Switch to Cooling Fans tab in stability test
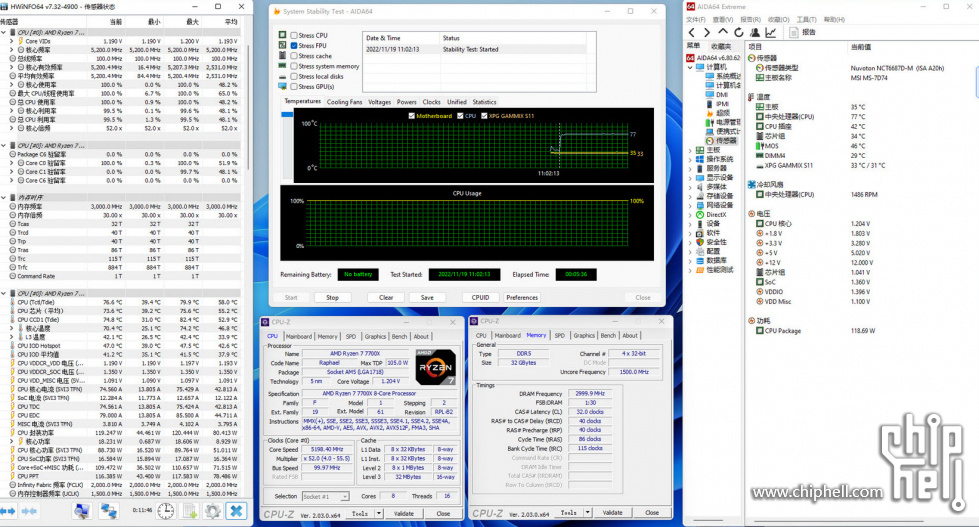This screenshot has height=527, width=979. tap(344, 102)
